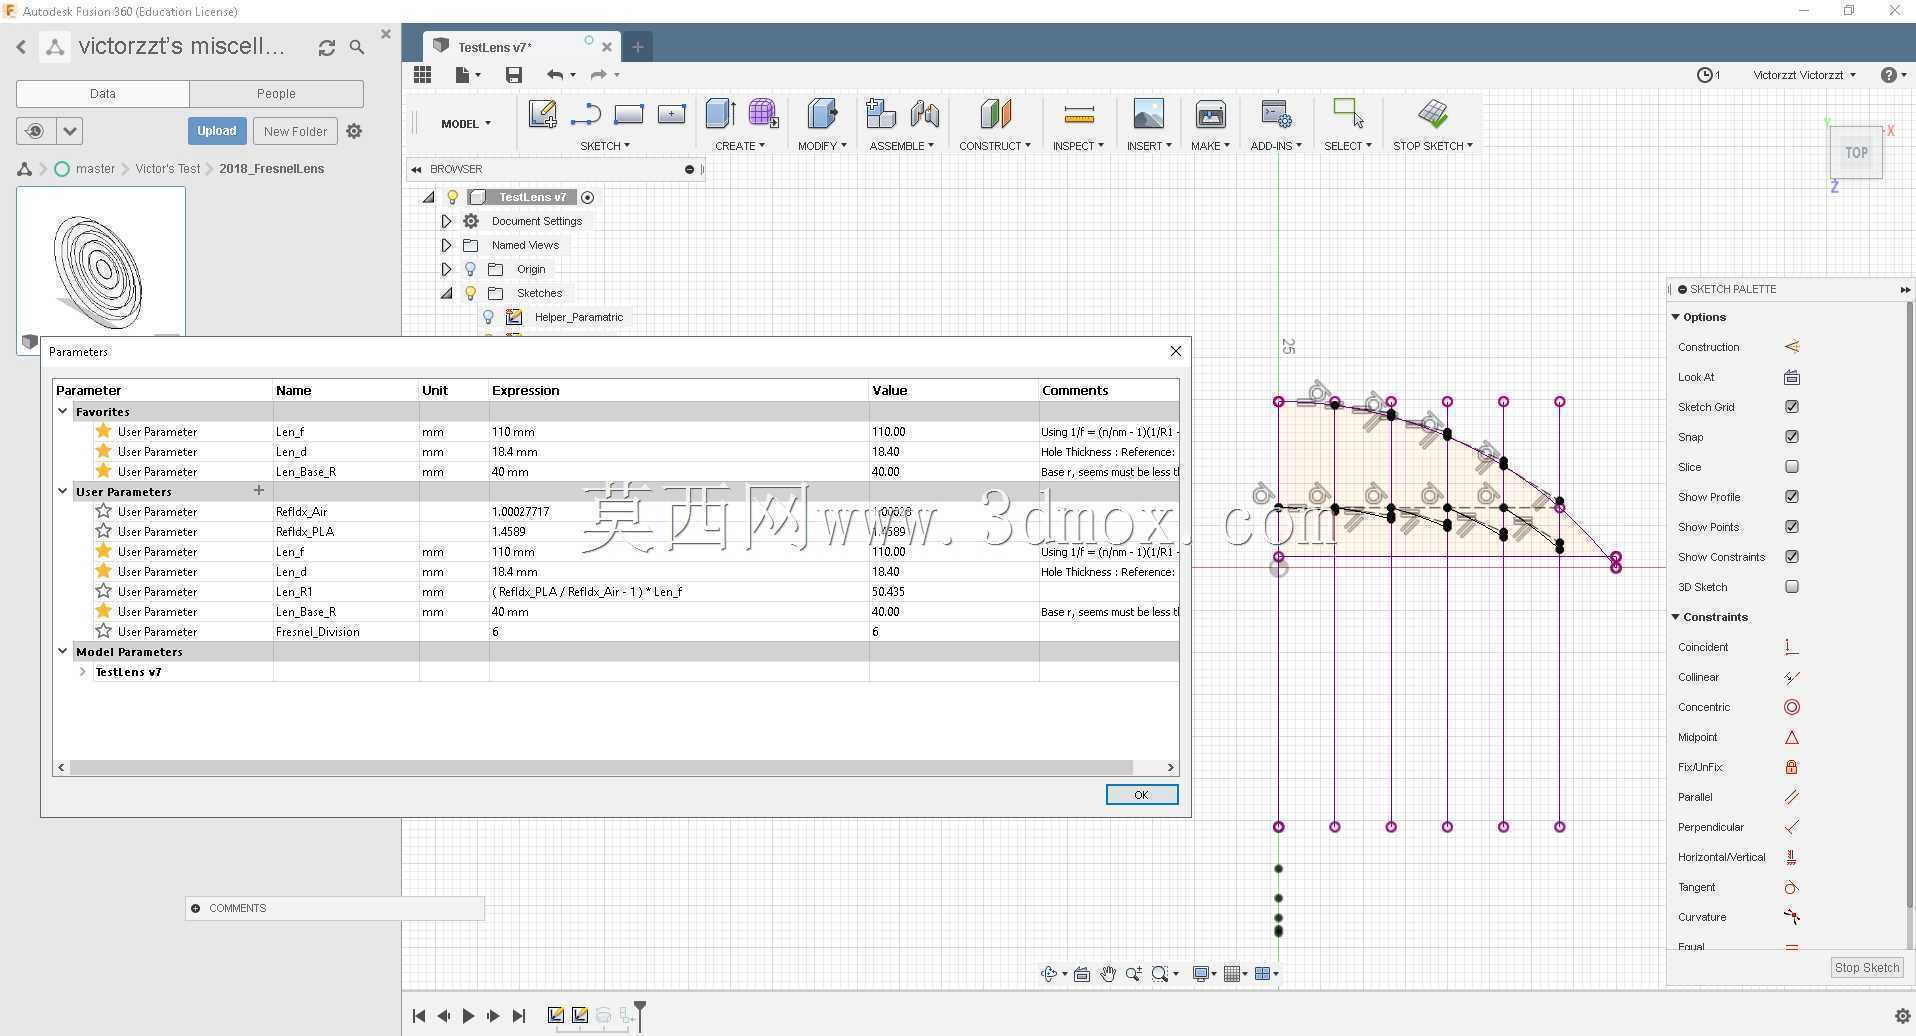Expand the Origin tree node
The width and height of the screenshot is (1916, 1036).
[x=447, y=269]
